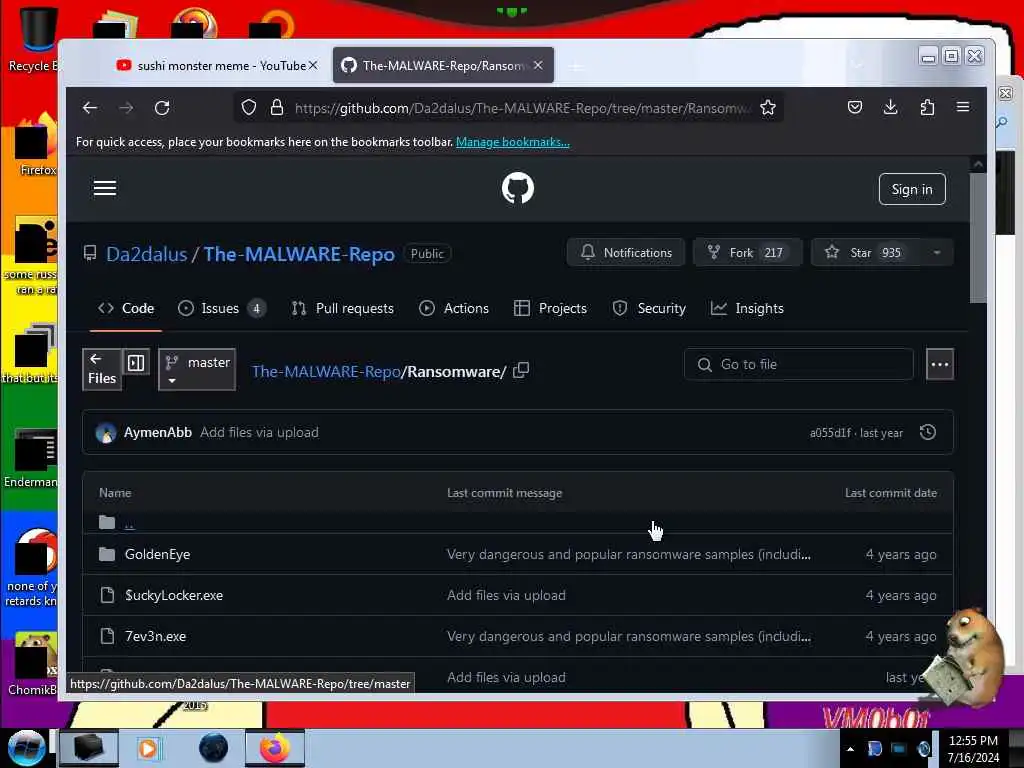
Task: Open the Issues tab
Action: 222,308
